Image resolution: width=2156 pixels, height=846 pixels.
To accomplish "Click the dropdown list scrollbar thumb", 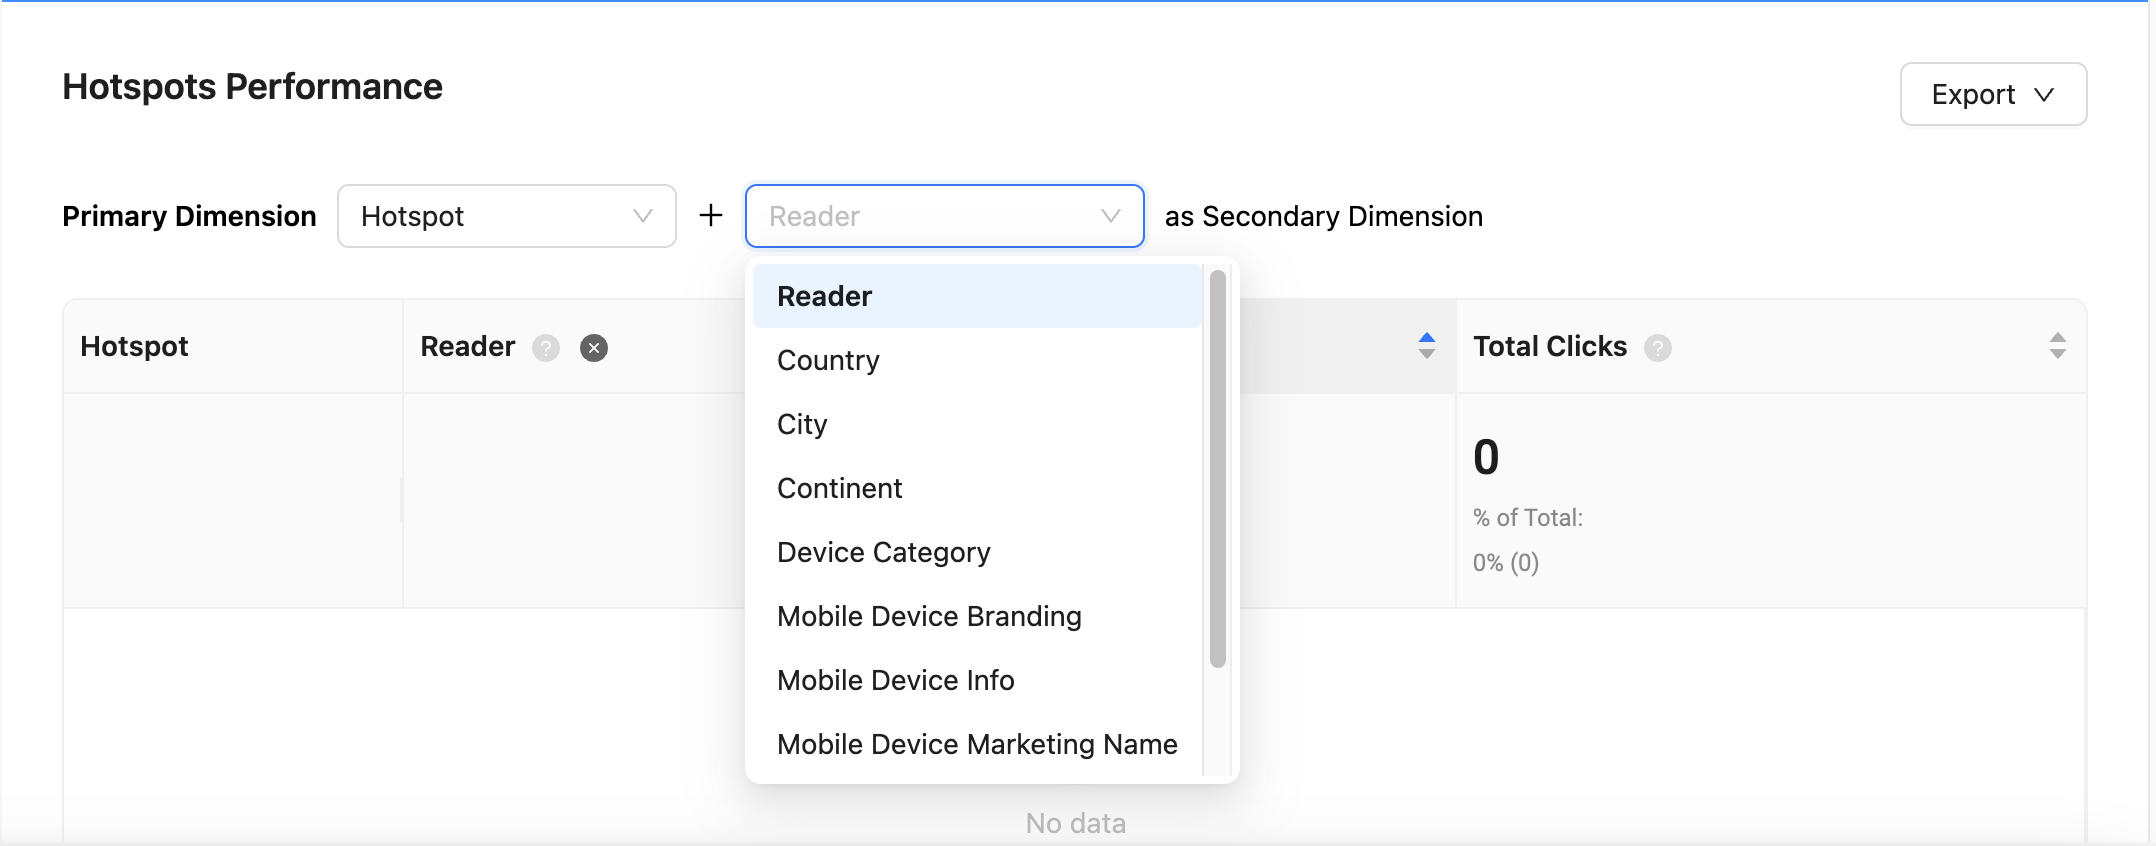I will 1217,468.
